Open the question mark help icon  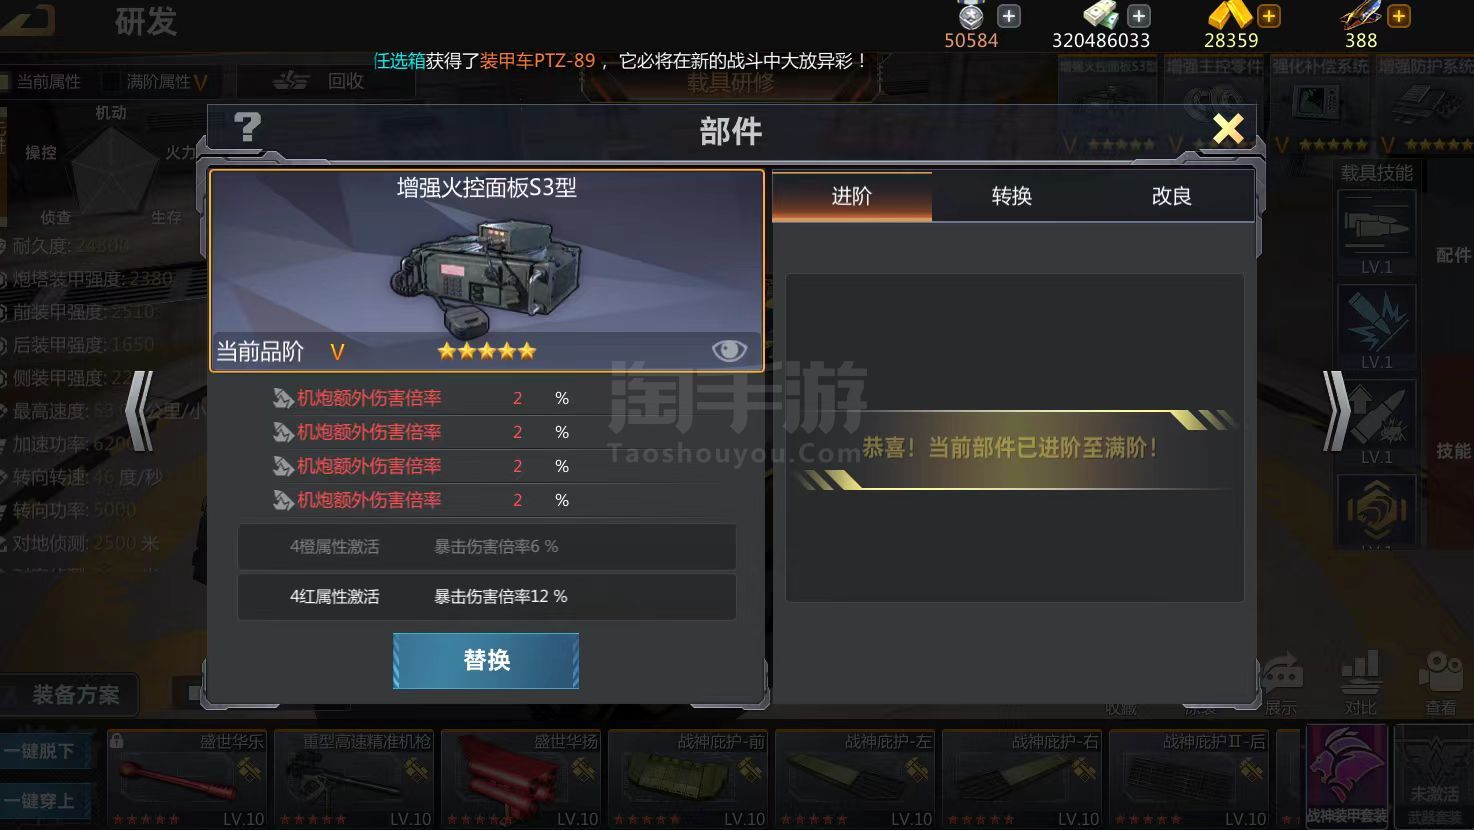246,129
